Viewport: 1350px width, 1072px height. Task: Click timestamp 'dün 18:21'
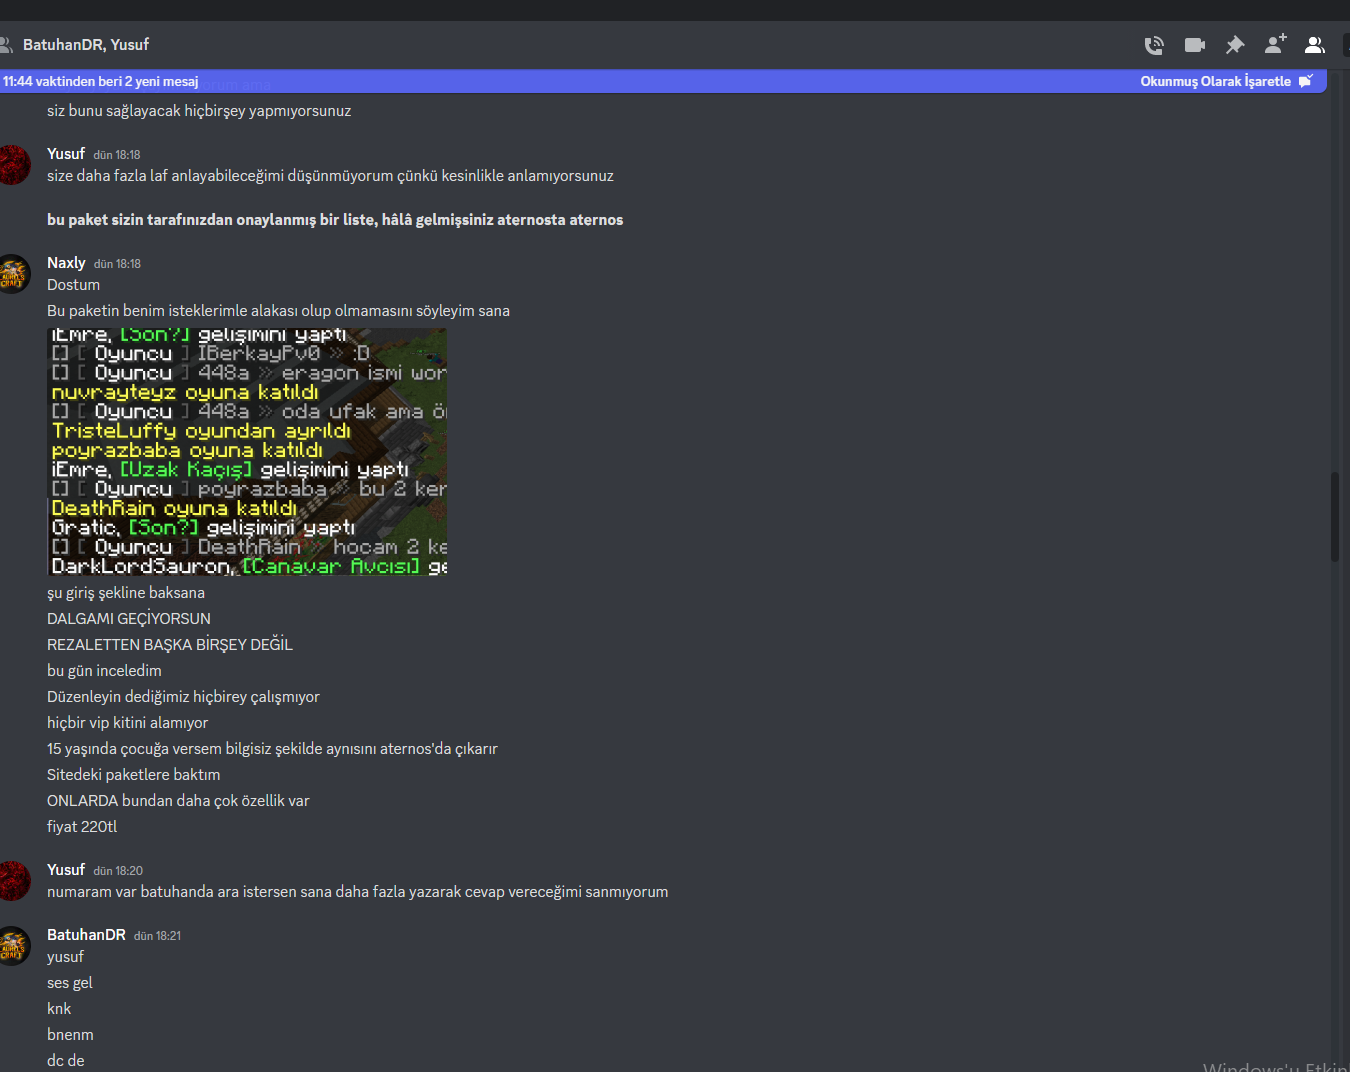[158, 936]
